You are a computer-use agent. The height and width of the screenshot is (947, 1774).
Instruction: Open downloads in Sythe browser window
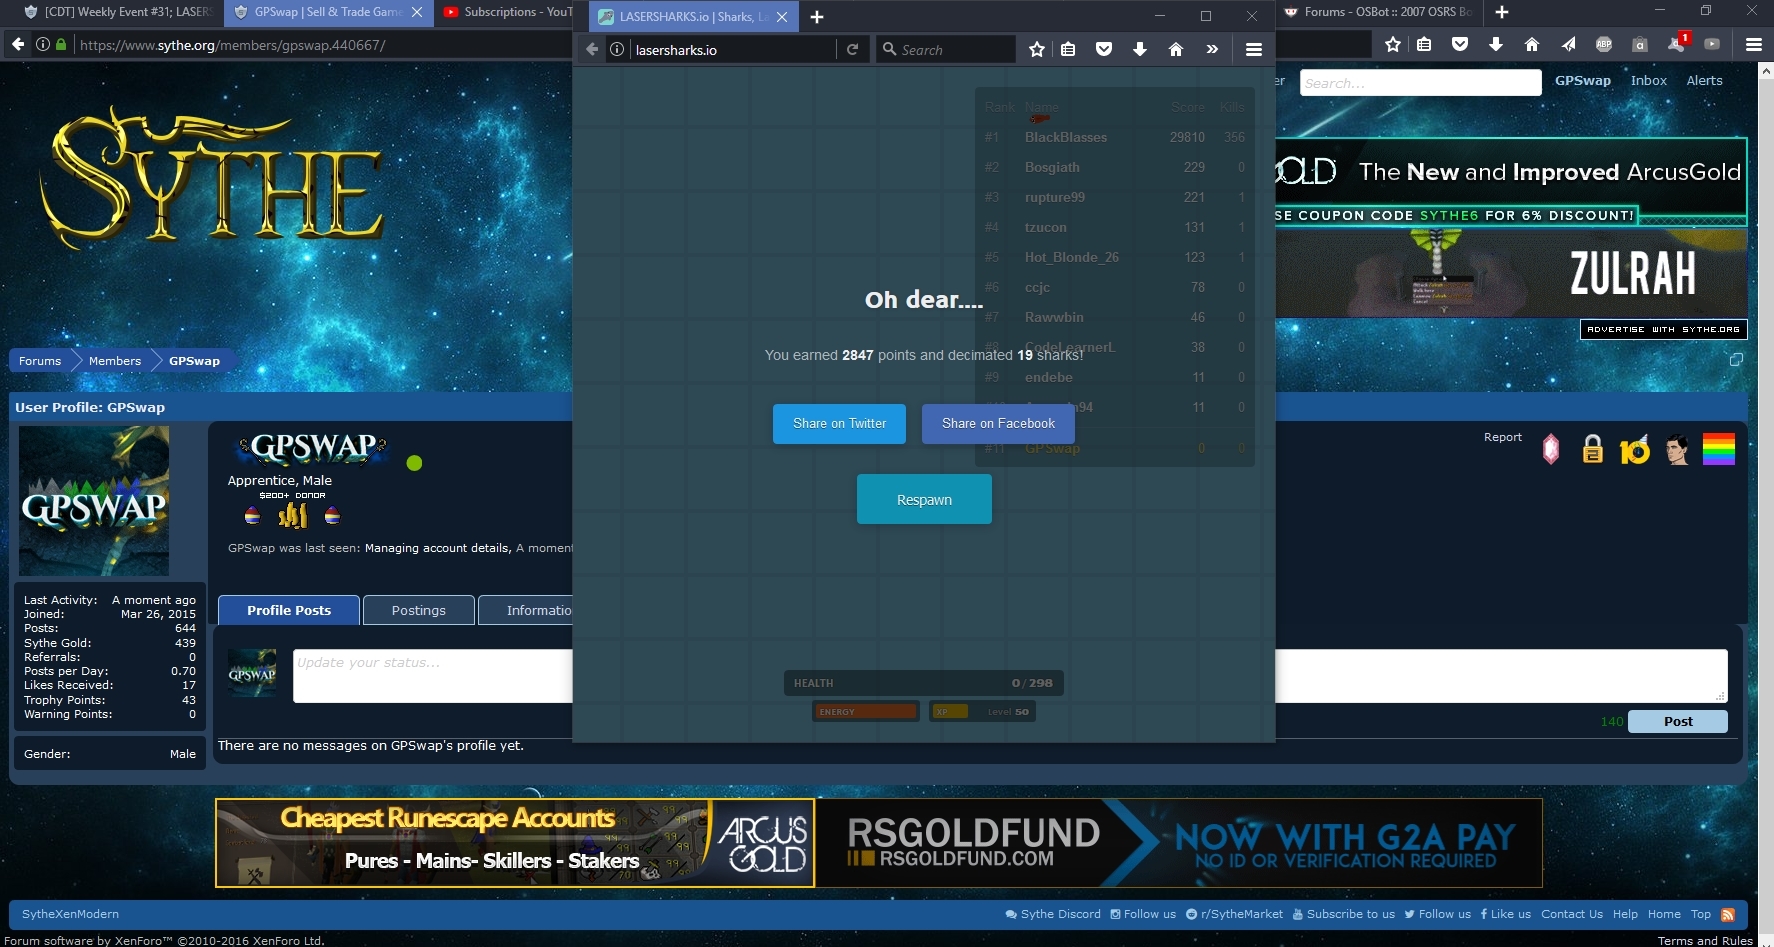click(1496, 44)
